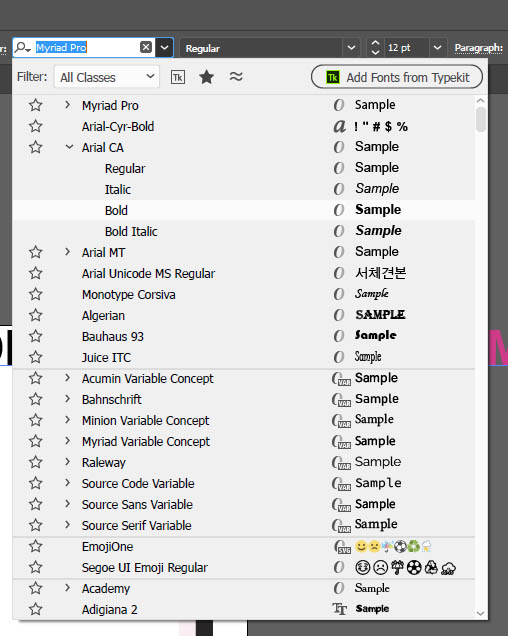Click the font list scrollbar thumb
The height and width of the screenshot is (636, 508).
[x=481, y=119]
